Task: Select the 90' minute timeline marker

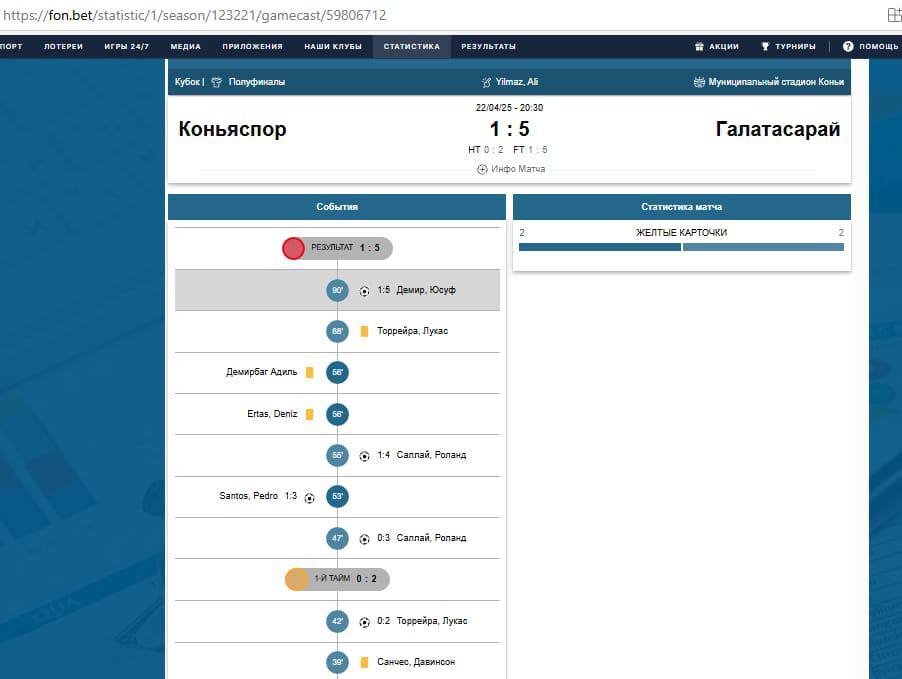Action: [337, 291]
